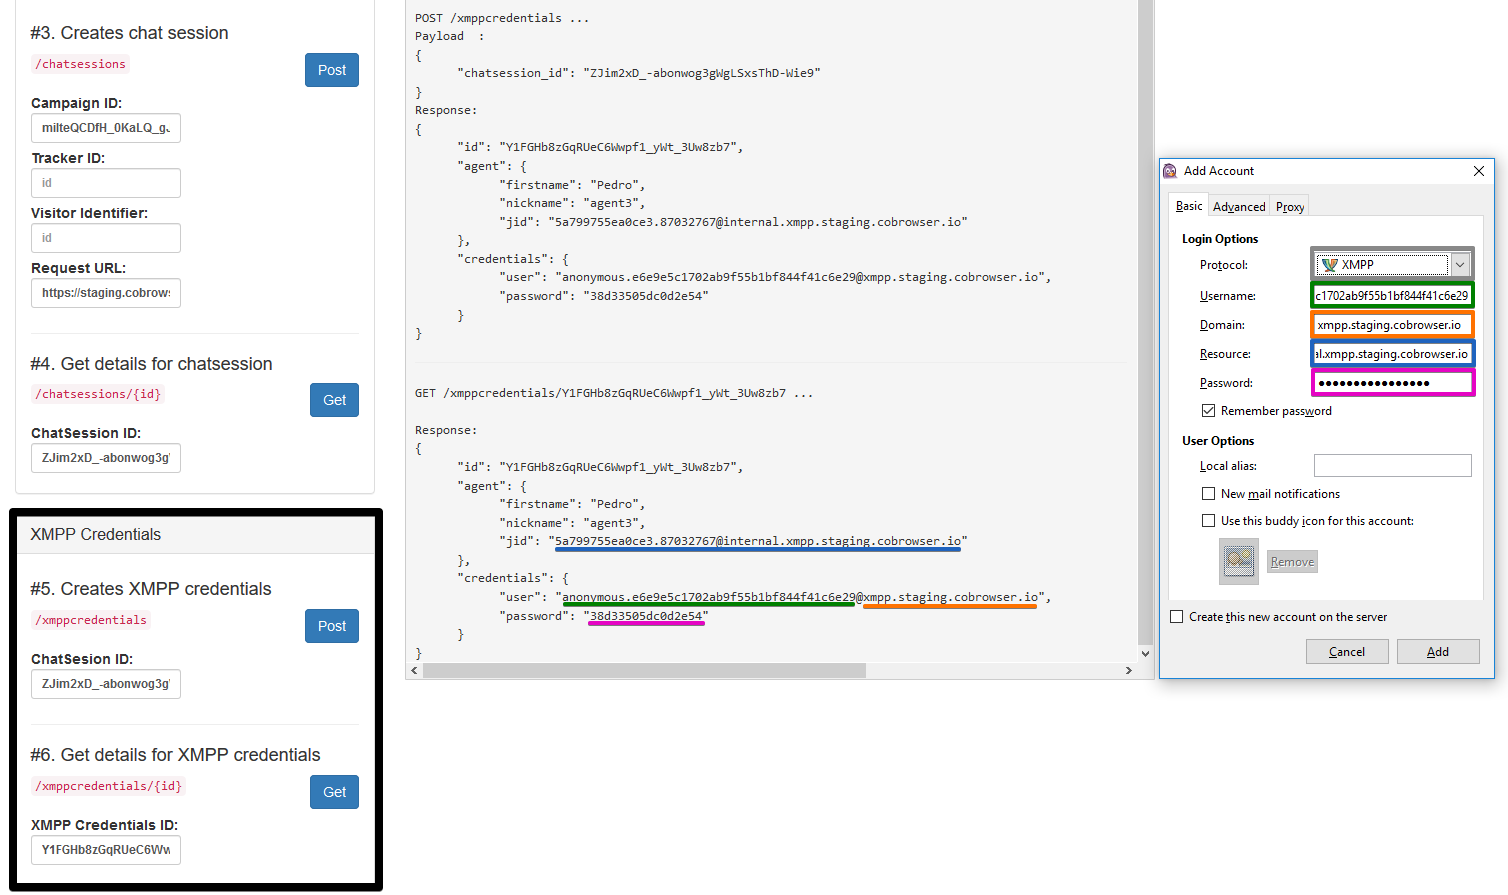Screen dimensions: 1508x895
Task: Click ChatSesion ID field in section #5
Action: point(106,684)
